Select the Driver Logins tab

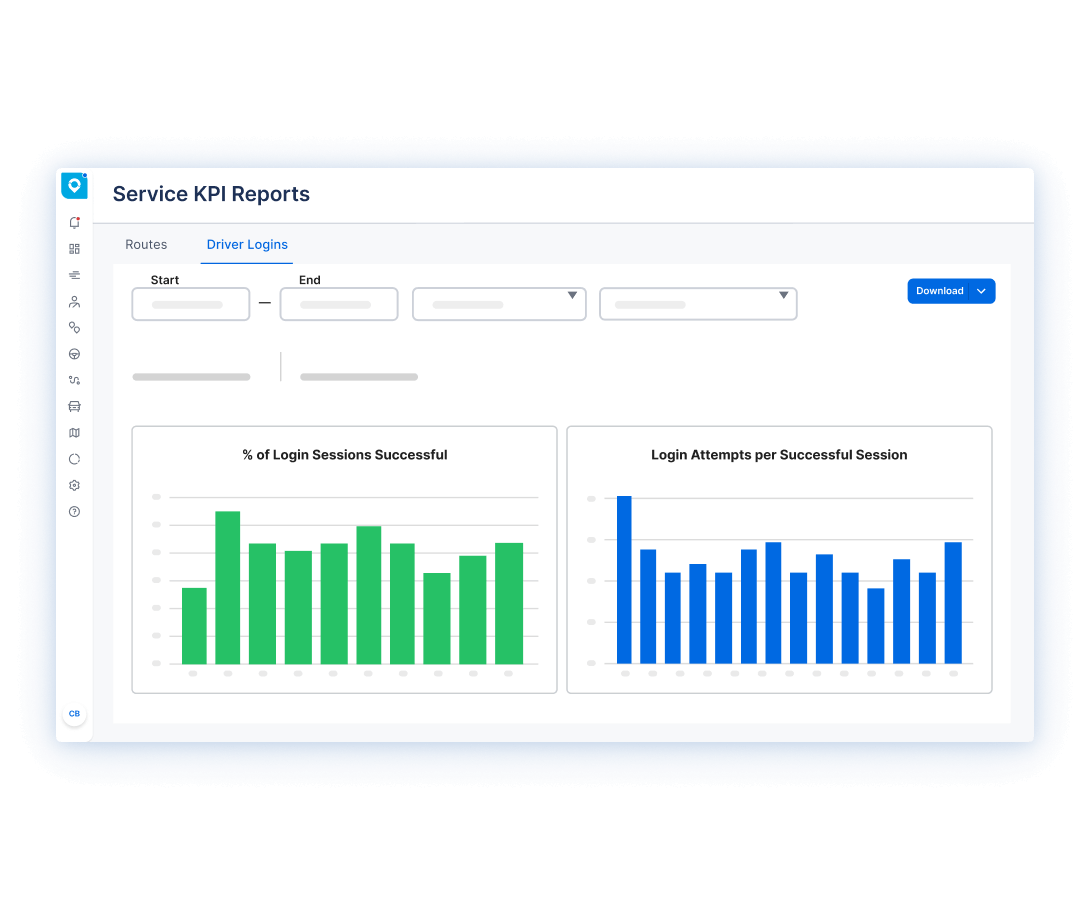click(247, 245)
